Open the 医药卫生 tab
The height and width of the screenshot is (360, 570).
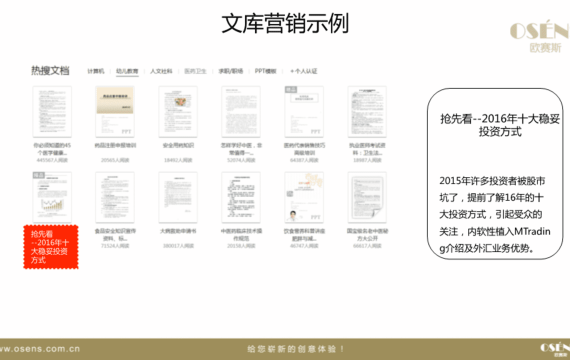coord(195,71)
